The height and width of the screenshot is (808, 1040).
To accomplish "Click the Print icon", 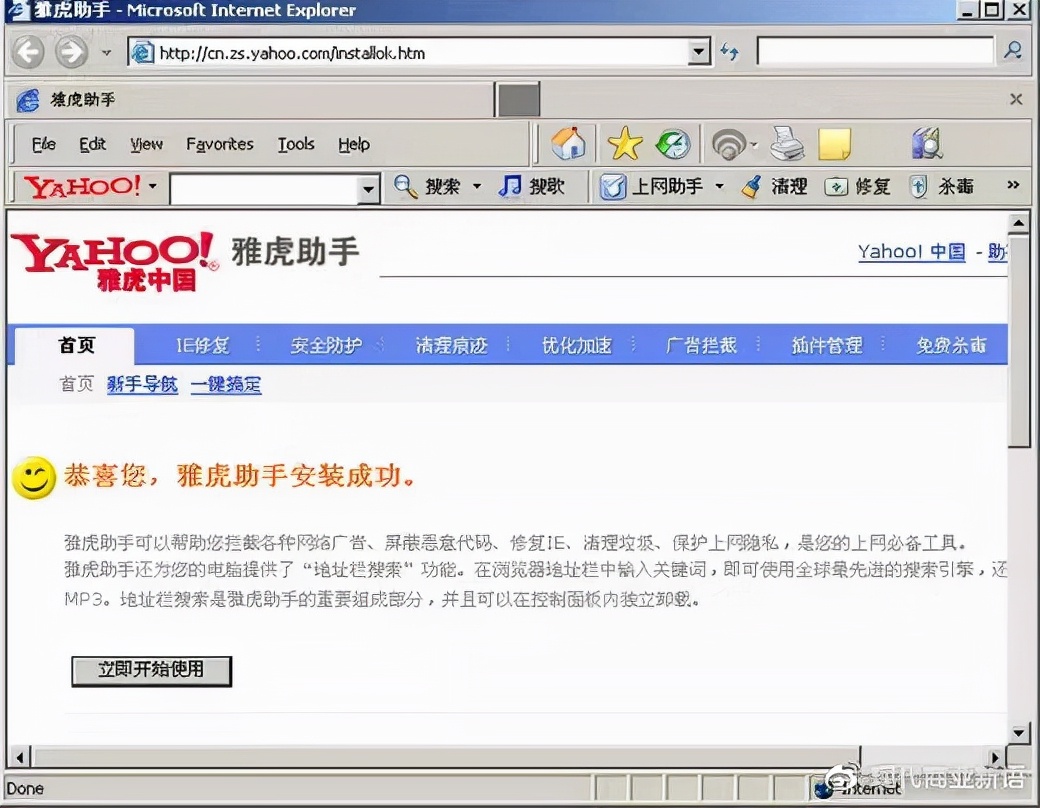I will (x=787, y=143).
